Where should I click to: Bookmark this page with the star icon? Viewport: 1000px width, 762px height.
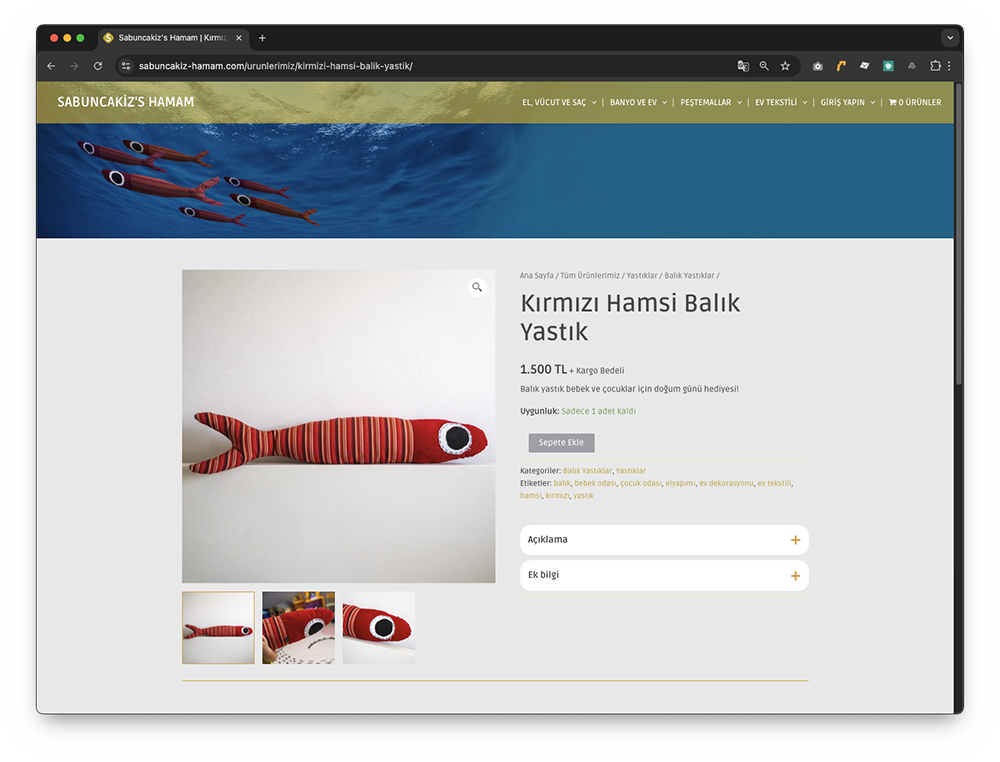click(x=785, y=66)
